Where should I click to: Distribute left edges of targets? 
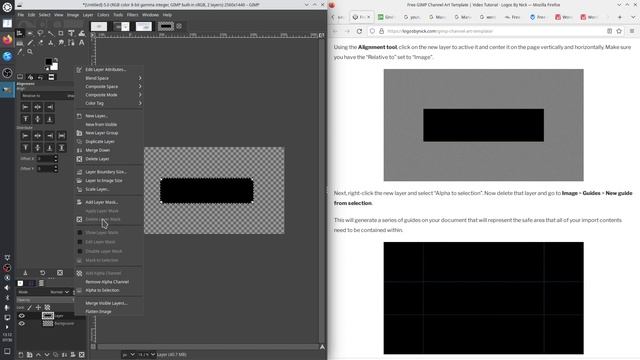[x=25, y=136]
